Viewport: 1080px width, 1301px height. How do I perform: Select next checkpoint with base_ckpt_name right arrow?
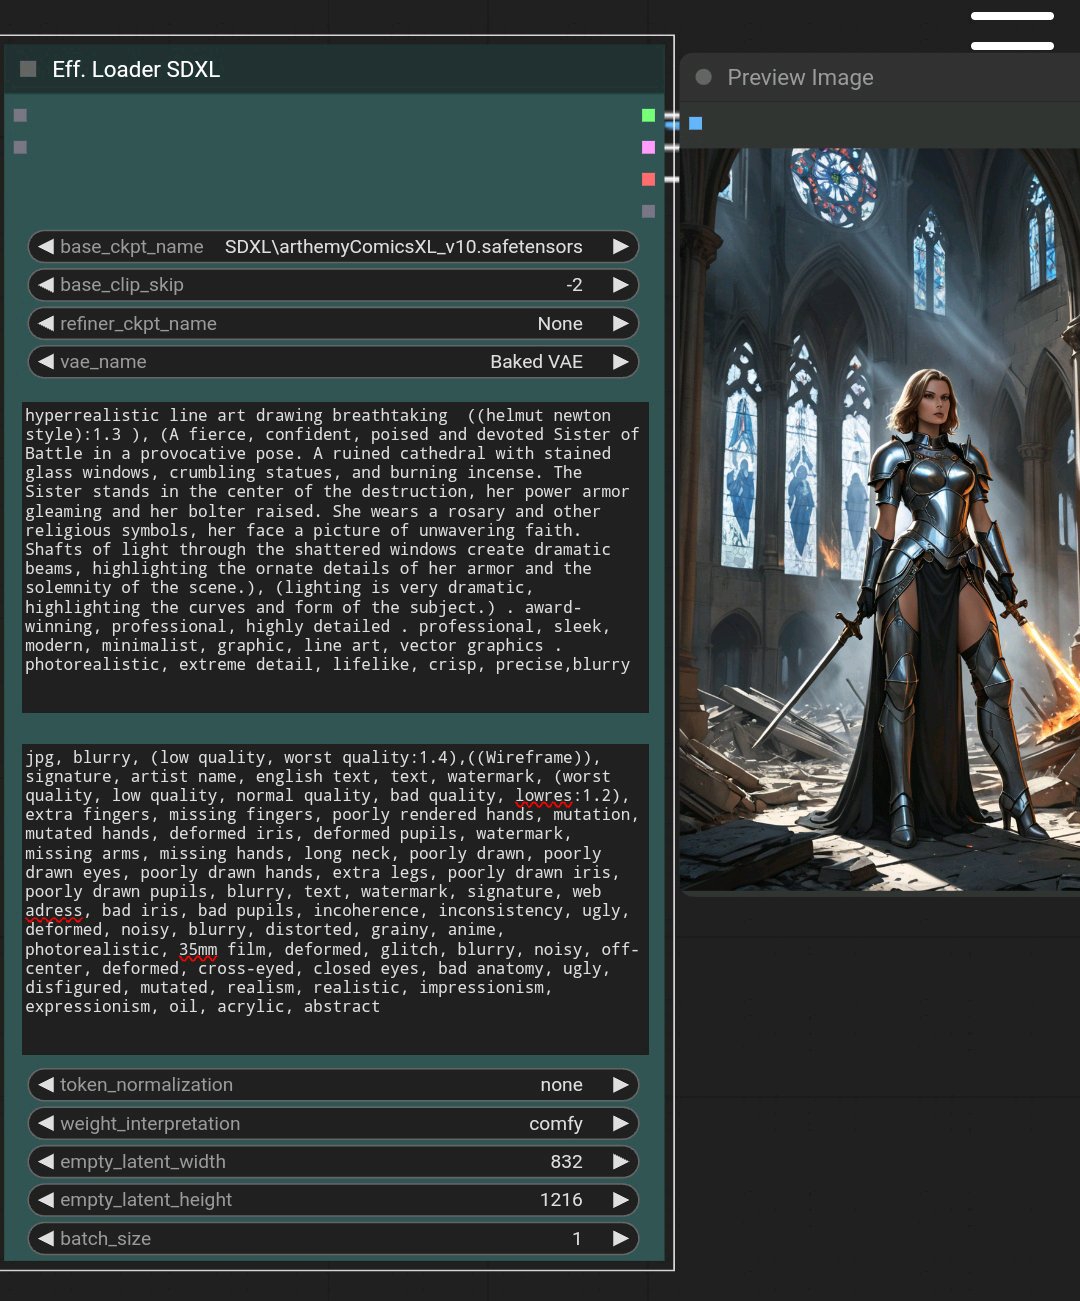(x=621, y=246)
